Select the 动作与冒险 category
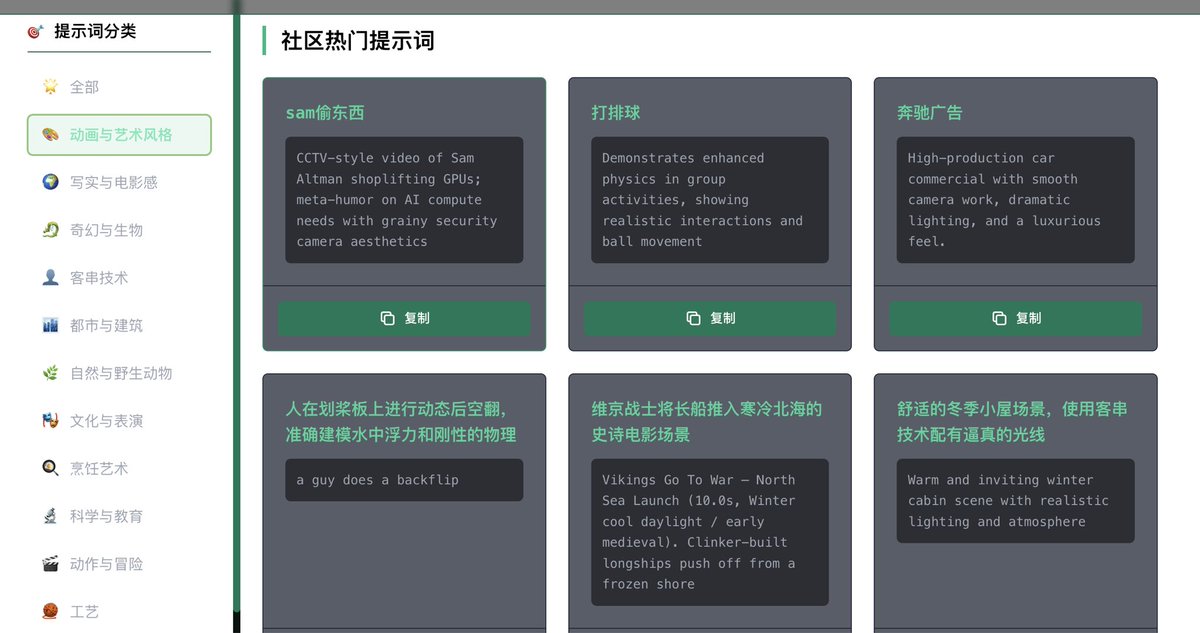 [x=119, y=564]
